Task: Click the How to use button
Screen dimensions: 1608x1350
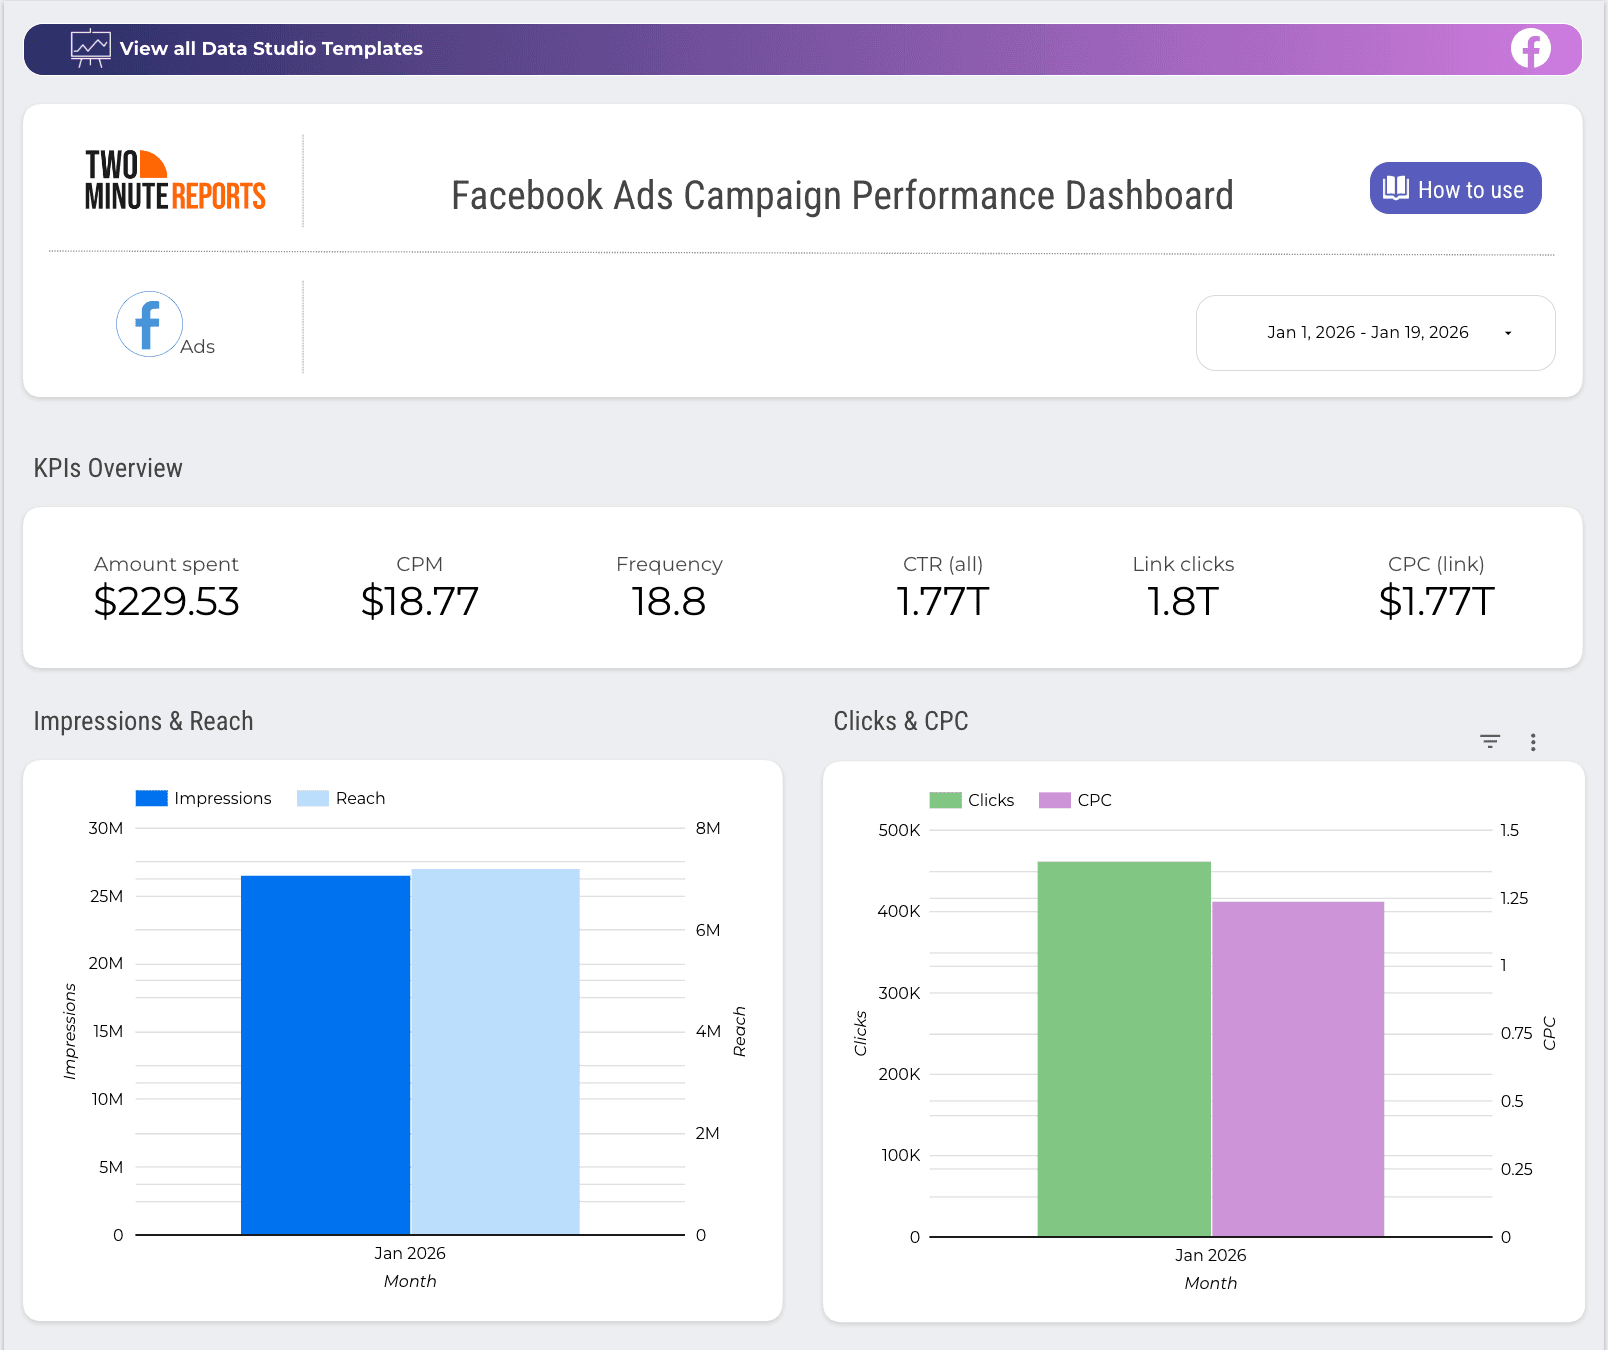Action: coord(1455,188)
